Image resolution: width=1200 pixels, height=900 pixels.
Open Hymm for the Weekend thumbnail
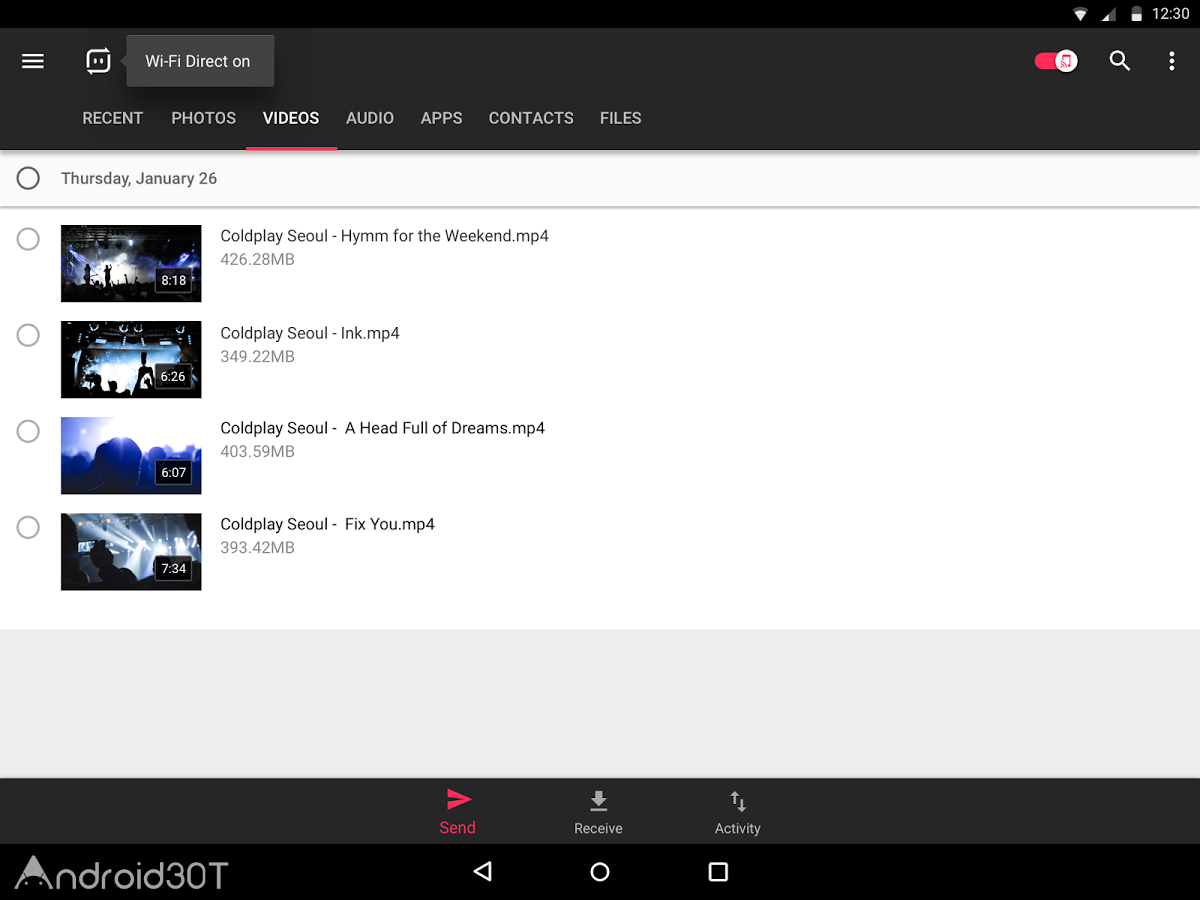click(x=131, y=263)
